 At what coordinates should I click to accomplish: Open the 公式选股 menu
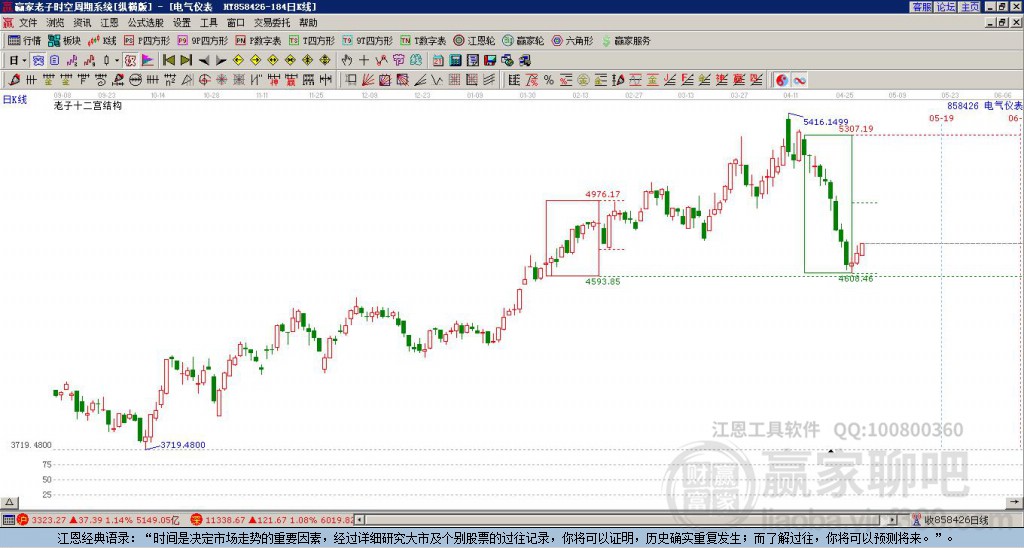tap(145, 23)
